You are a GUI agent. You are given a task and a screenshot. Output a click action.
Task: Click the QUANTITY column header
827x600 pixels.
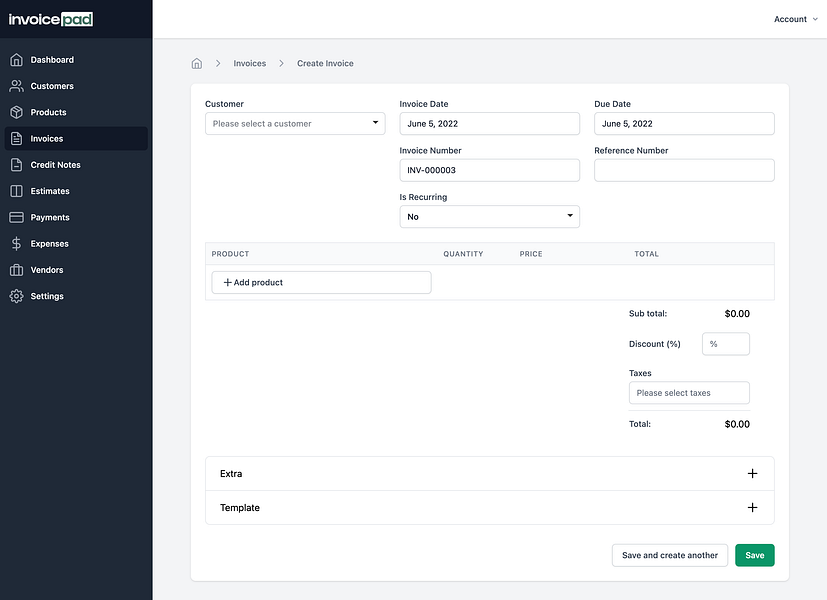pyautogui.click(x=463, y=254)
